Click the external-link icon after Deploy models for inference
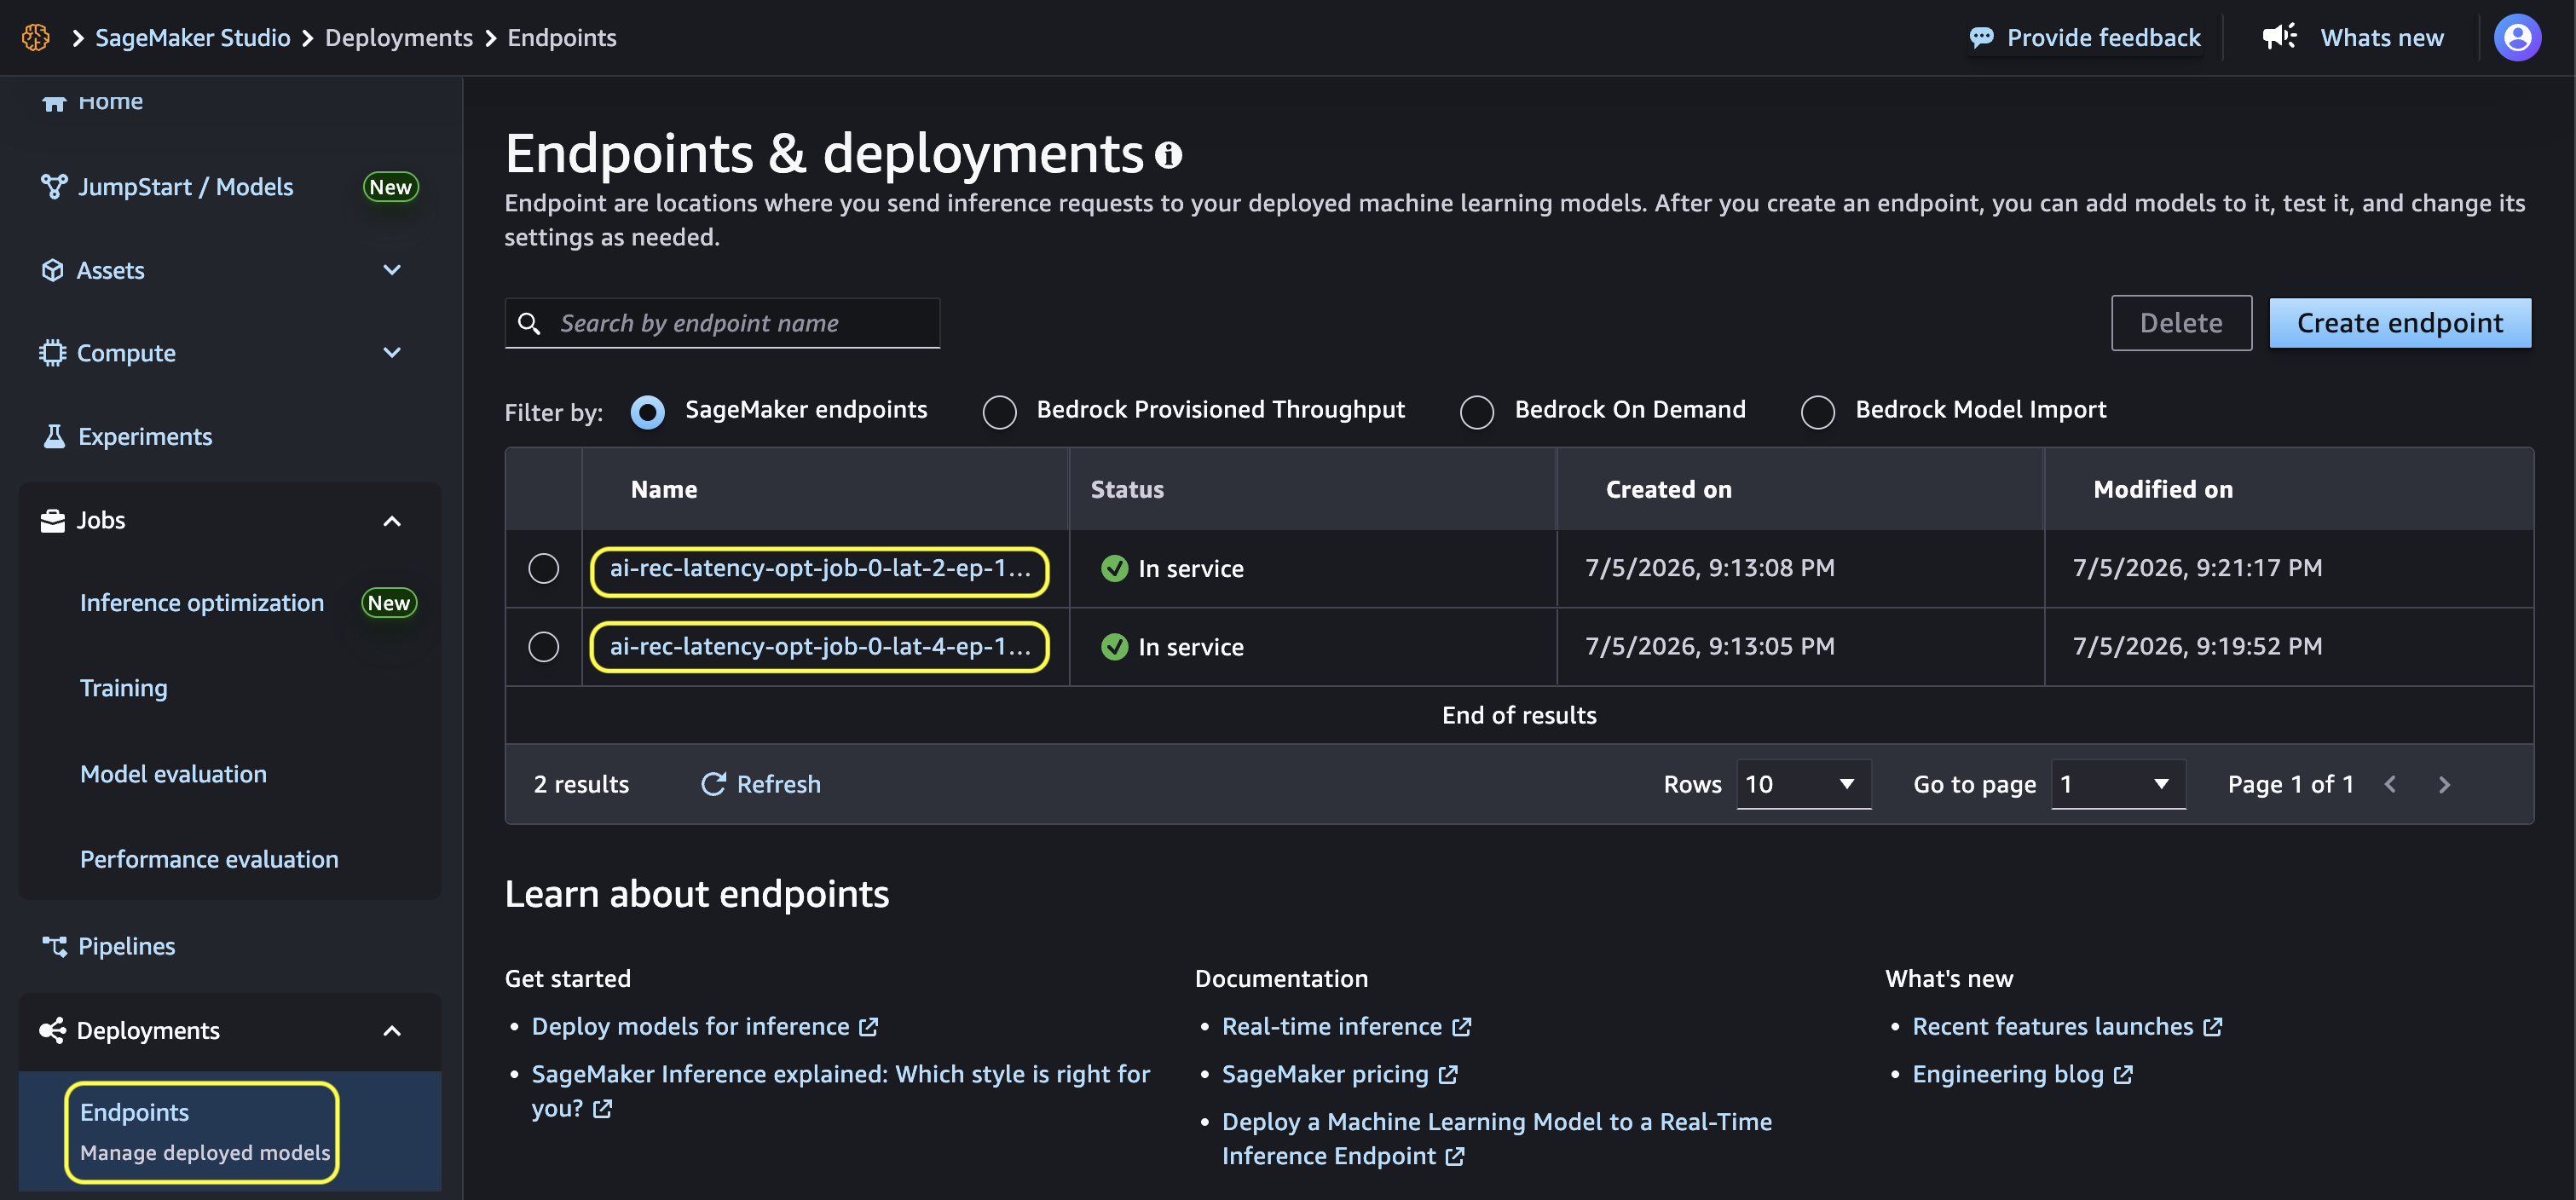Viewport: 2576px width, 1200px height. 869,1027
